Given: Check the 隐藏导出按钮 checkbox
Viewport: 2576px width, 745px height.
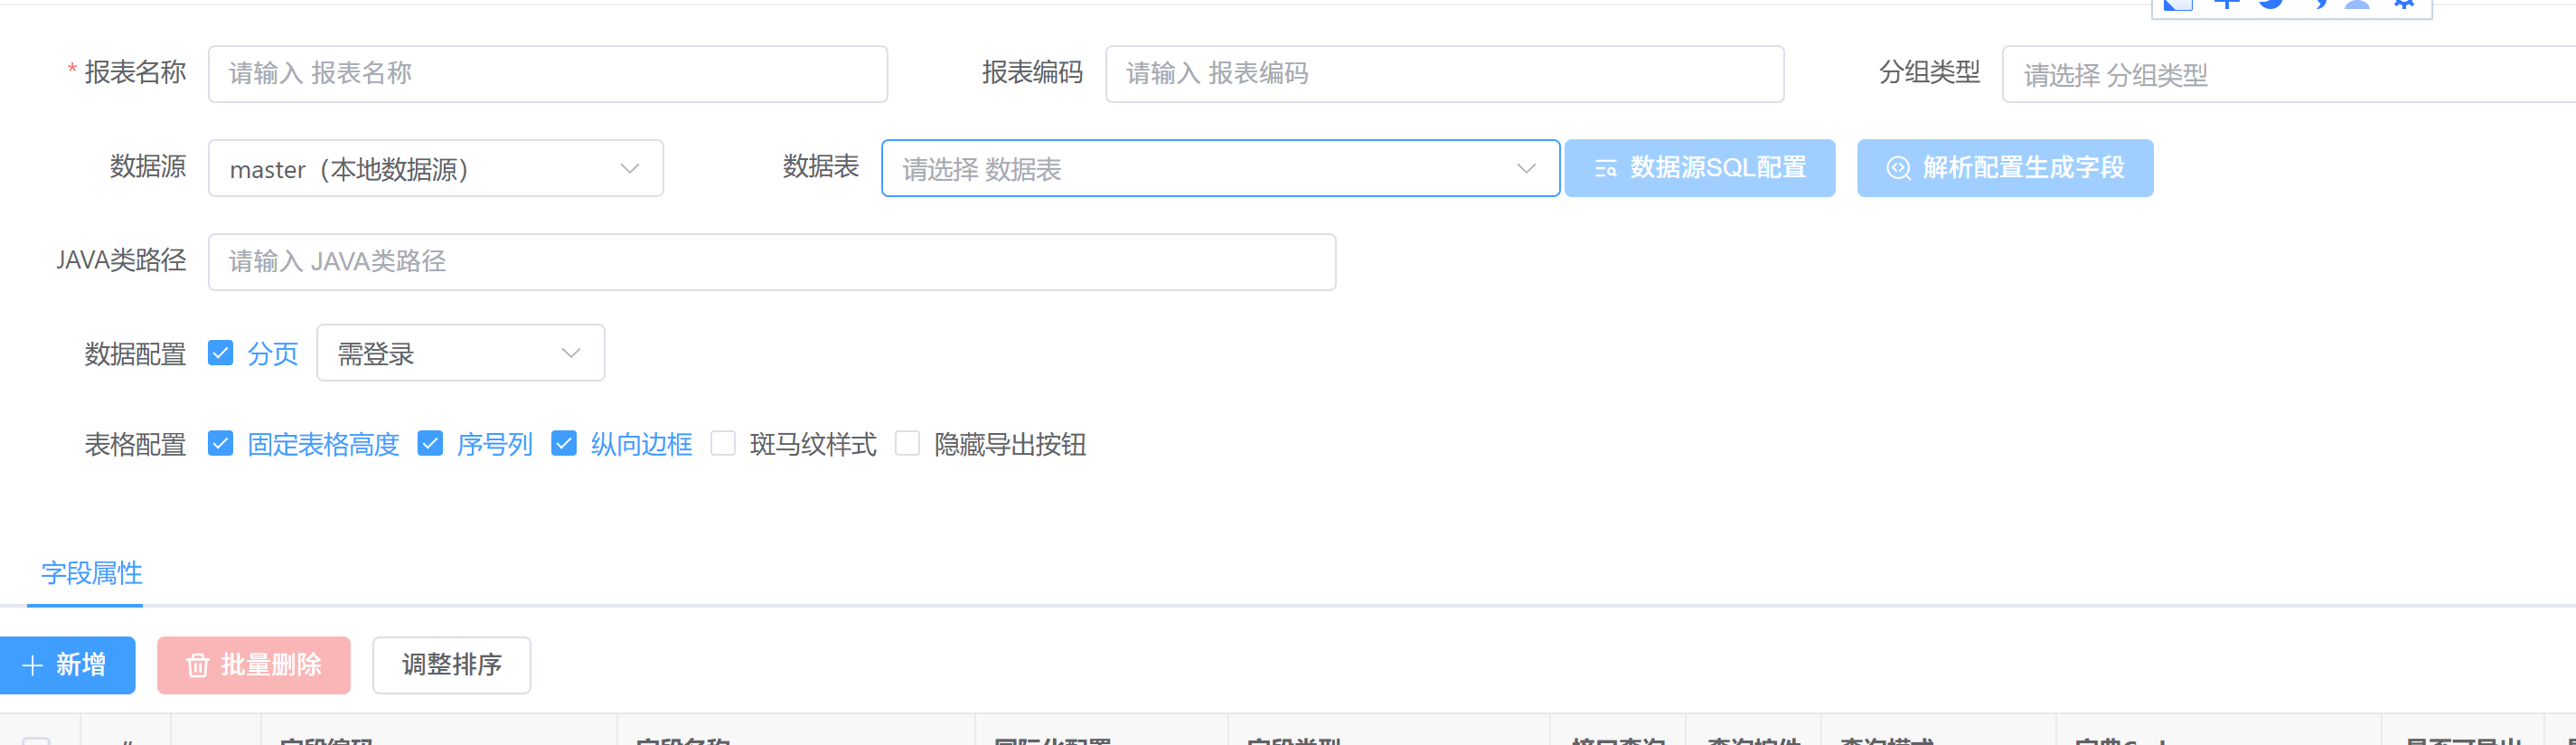Looking at the screenshot, I should 907,443.
